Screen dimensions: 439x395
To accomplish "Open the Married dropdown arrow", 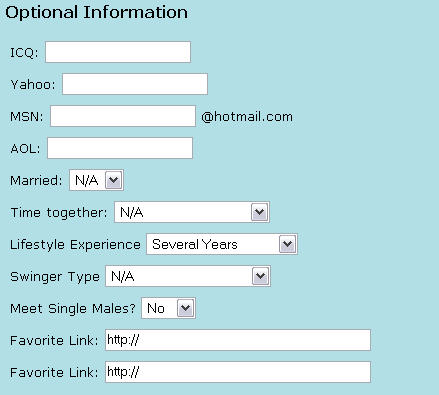I will (x=114, y=180).
